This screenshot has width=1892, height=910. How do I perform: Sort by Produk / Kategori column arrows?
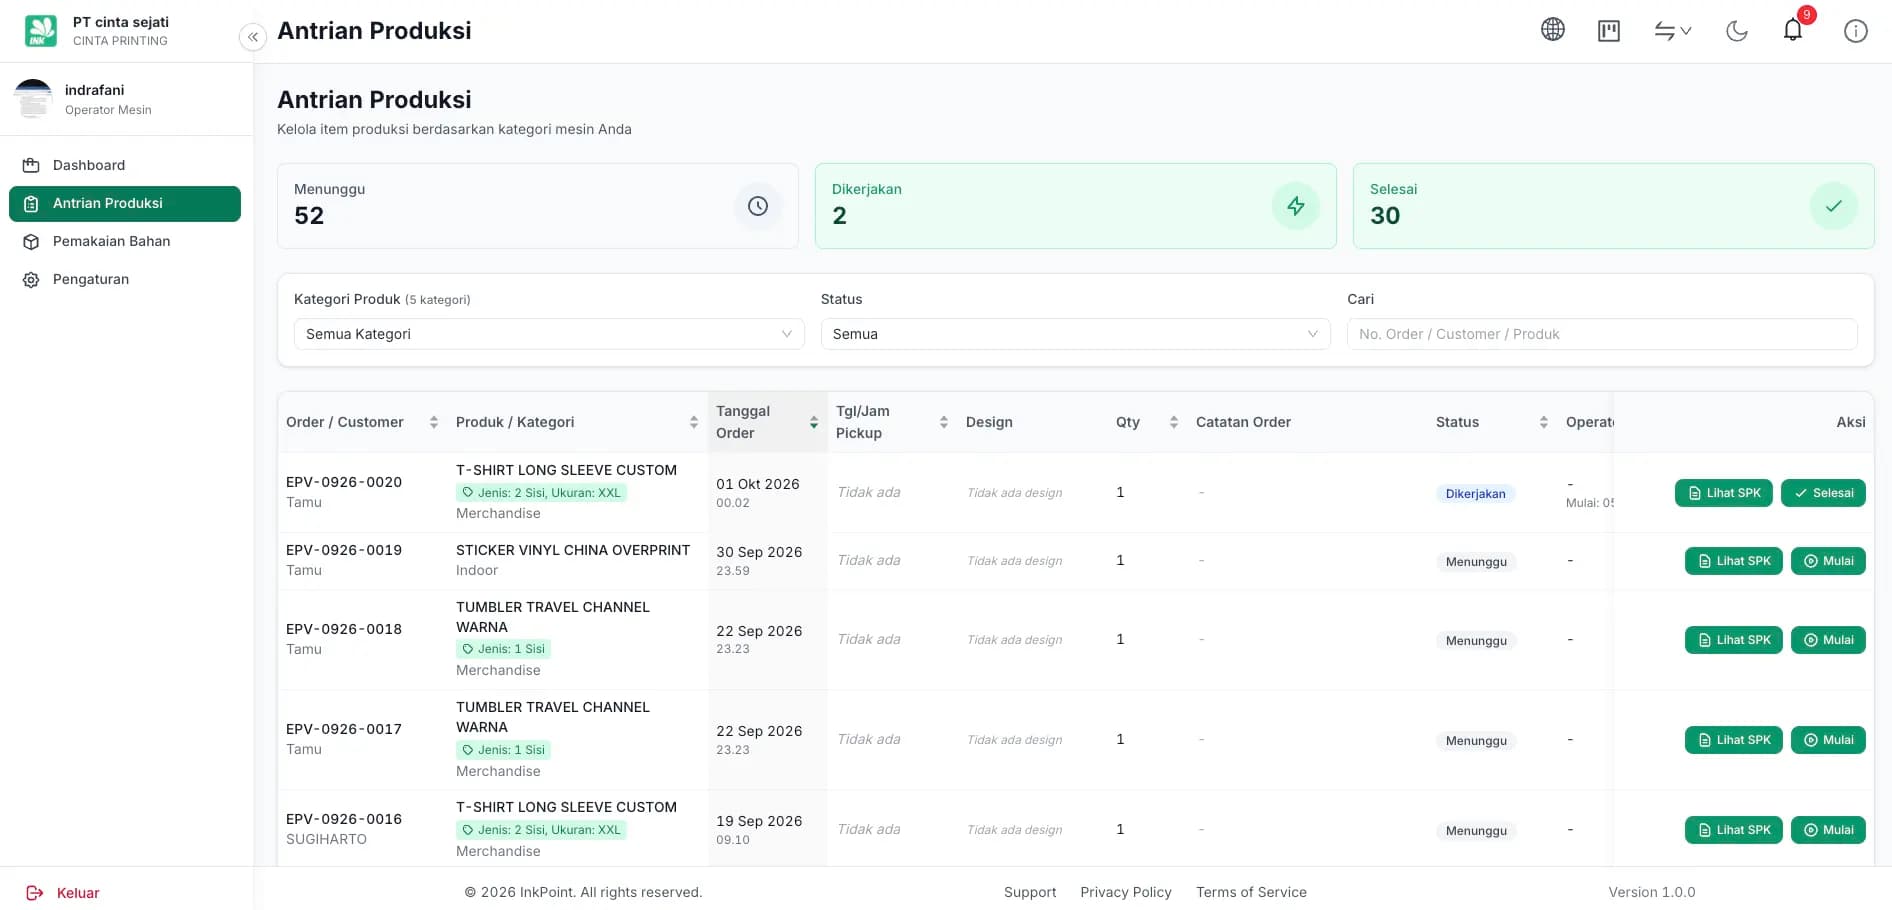point(694,422)
